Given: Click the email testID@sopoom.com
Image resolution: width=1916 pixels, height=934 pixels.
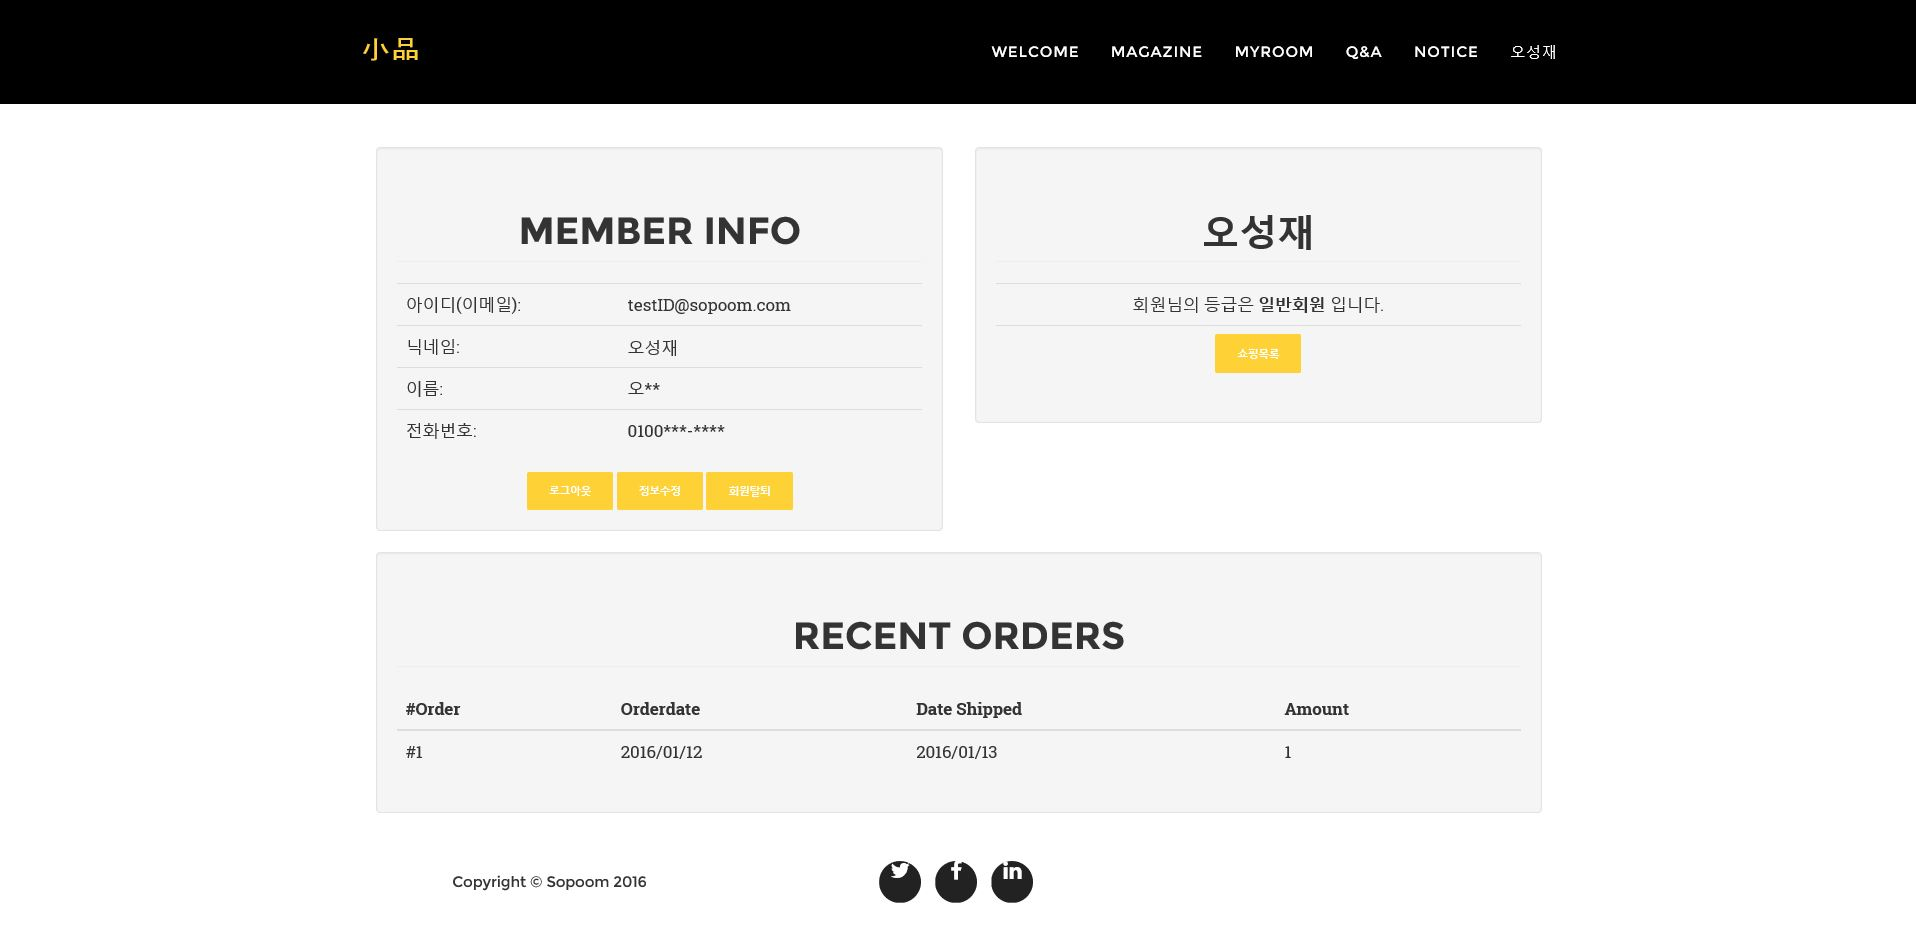Looking at the screenshot, I should click(x=708, y=305).
